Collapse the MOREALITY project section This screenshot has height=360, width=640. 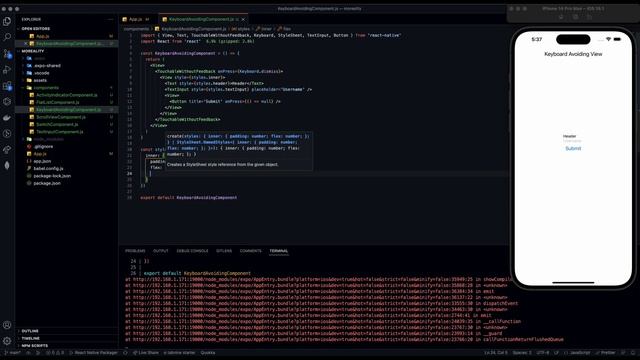33,51
